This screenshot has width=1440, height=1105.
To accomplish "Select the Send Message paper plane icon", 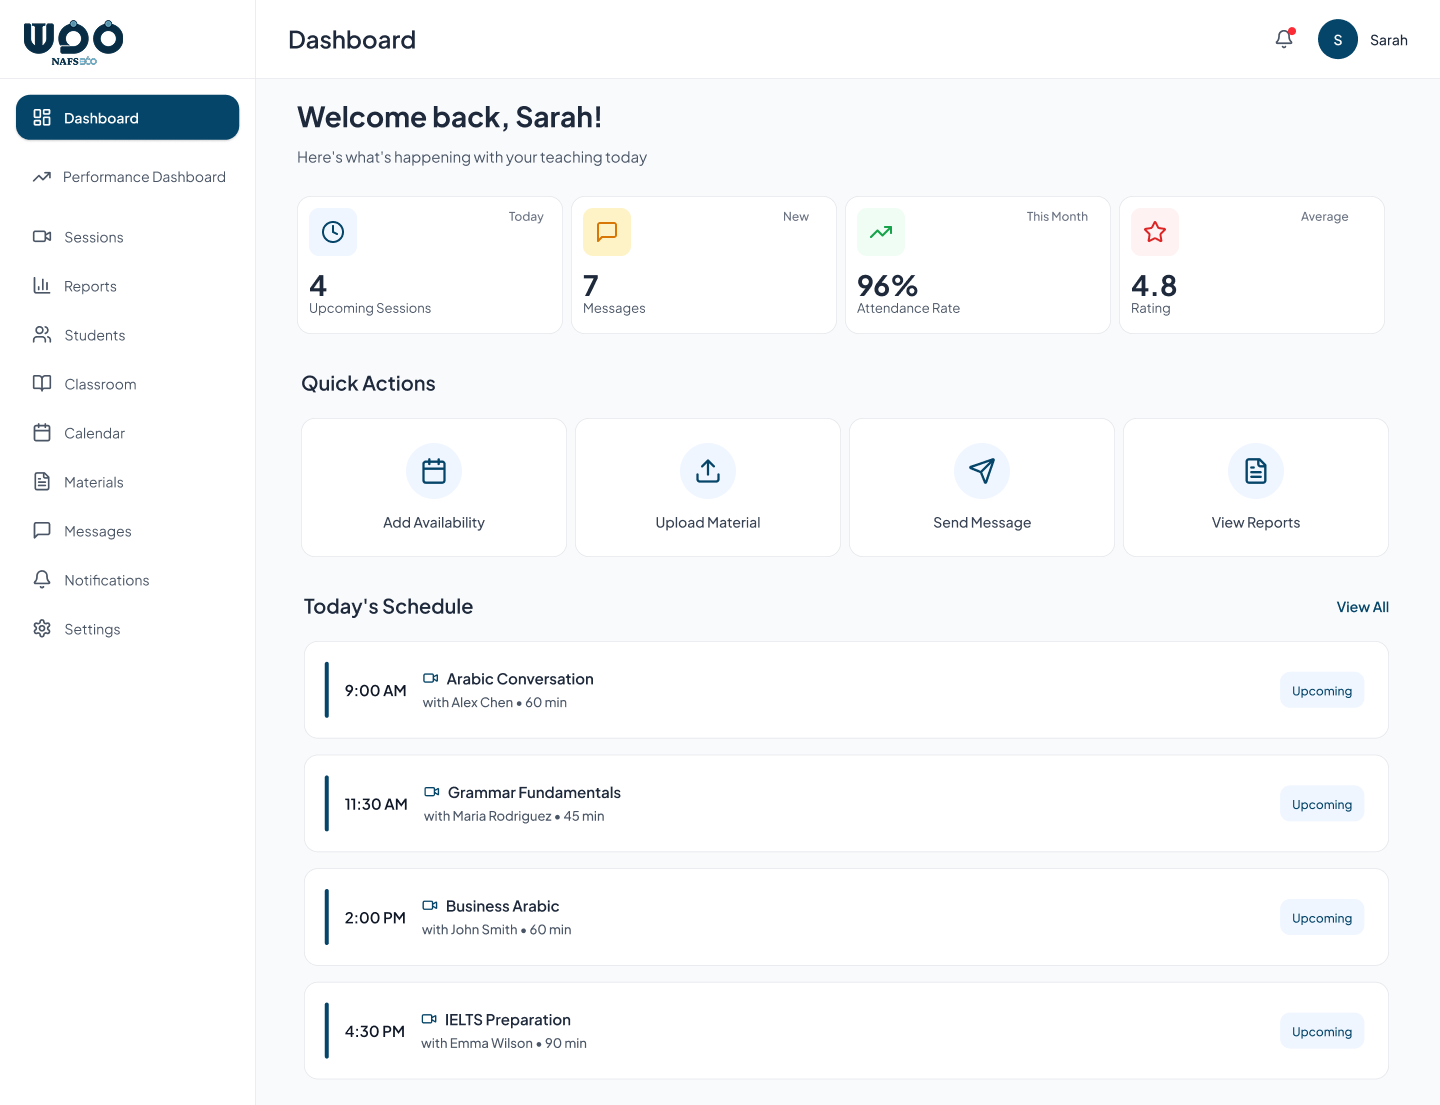I will [x=982, y=471].
